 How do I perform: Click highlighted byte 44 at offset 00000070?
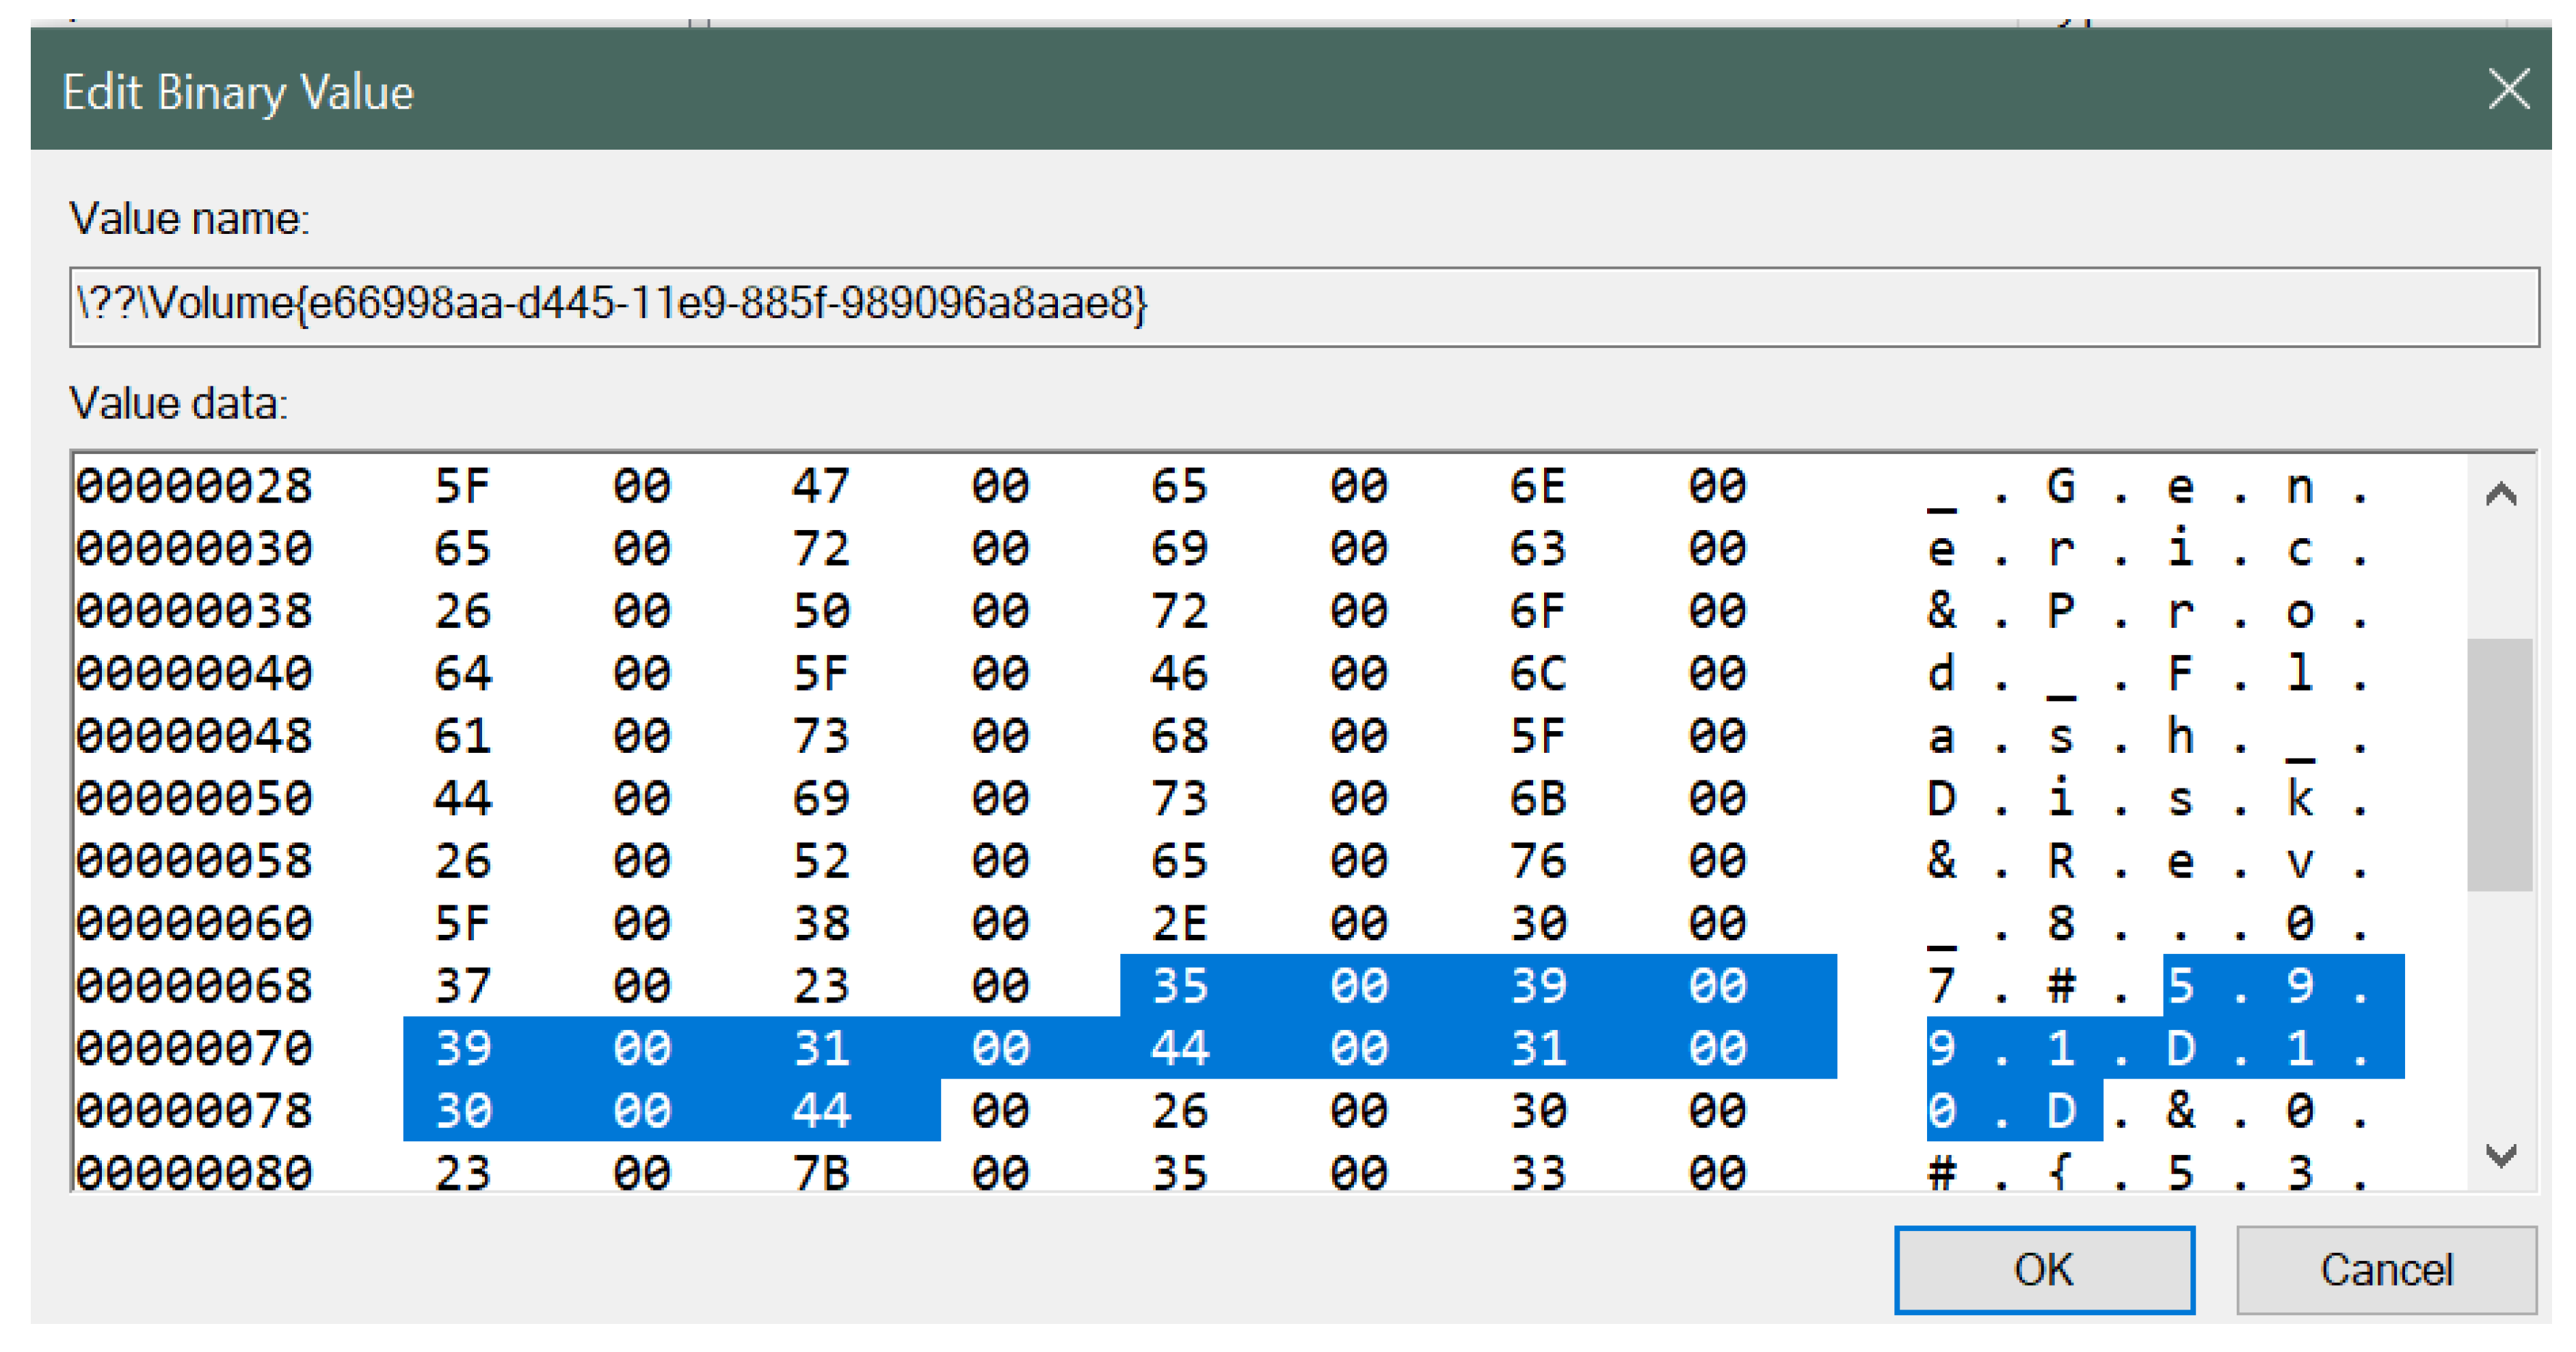(1179, 1049)
